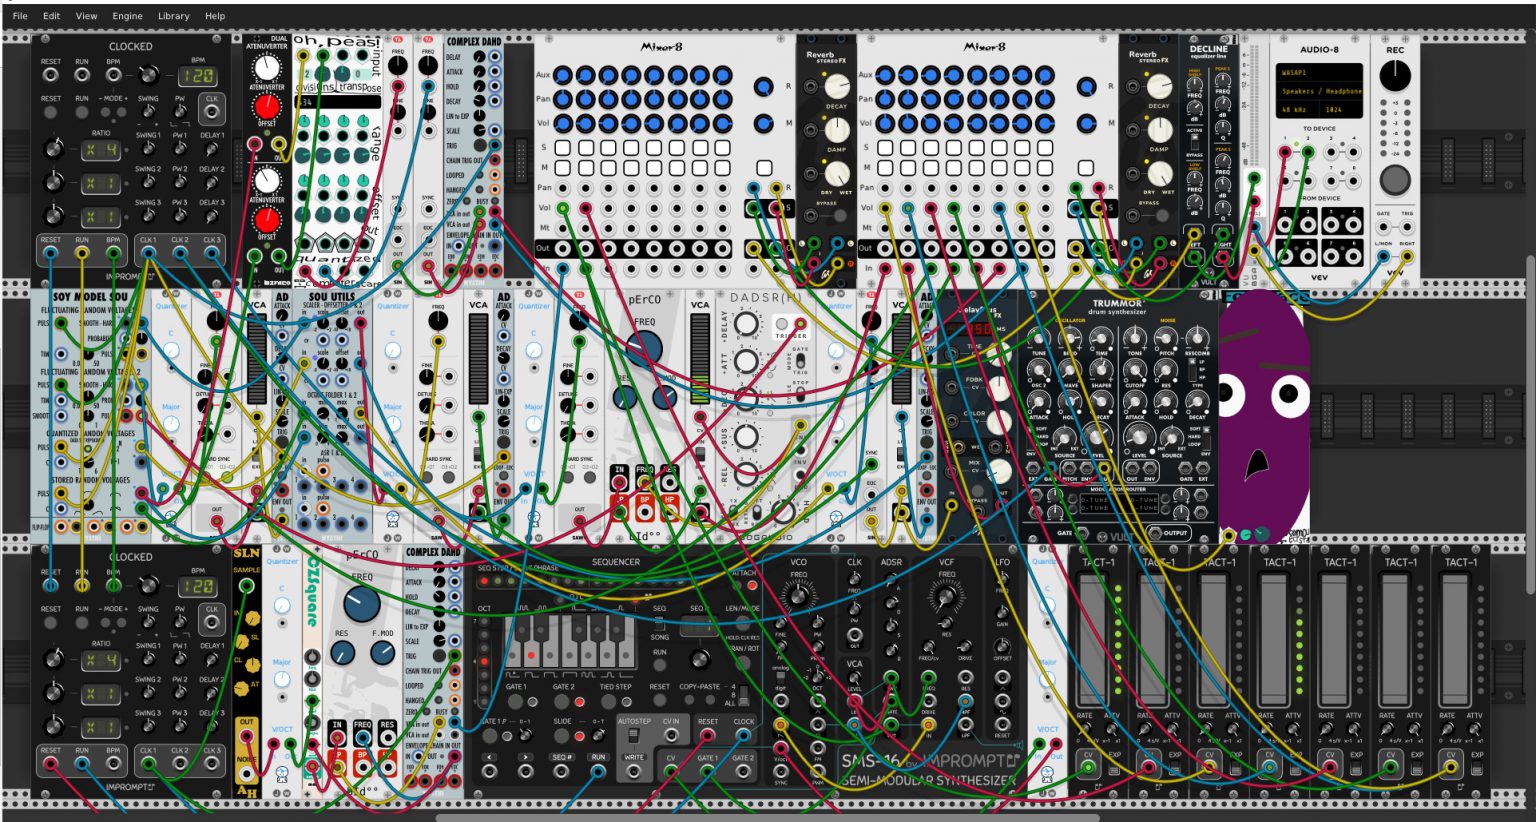1536x822 pixels.
Task: Toggle first channel solo box on left Mixer8
Action: coord(563,147)
